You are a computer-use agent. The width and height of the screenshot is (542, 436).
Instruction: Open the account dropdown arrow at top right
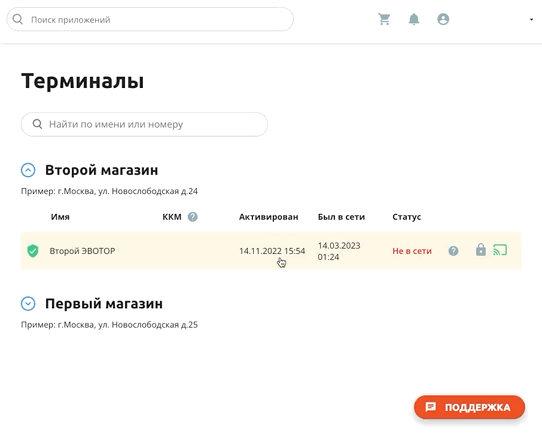tap(531, 20)
